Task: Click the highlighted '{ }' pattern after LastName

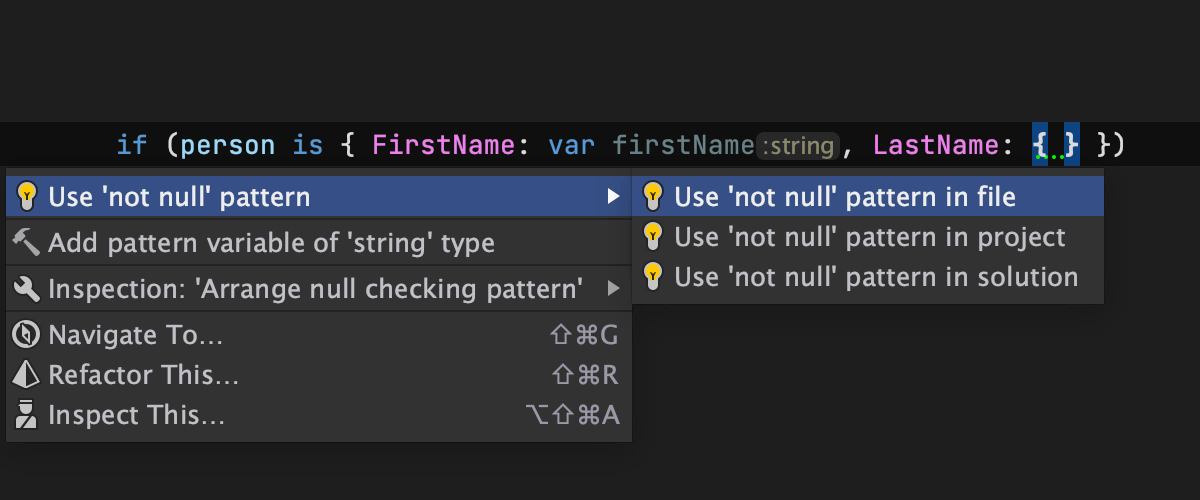Action: point(1055,145)
